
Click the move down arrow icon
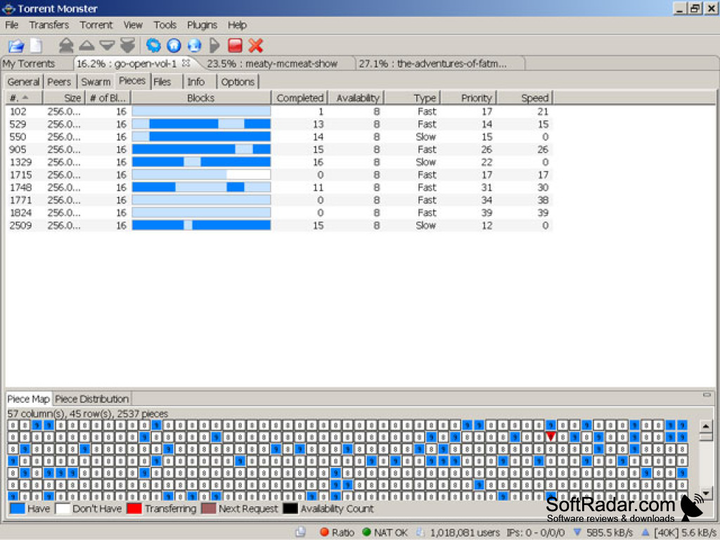[107, 45]
